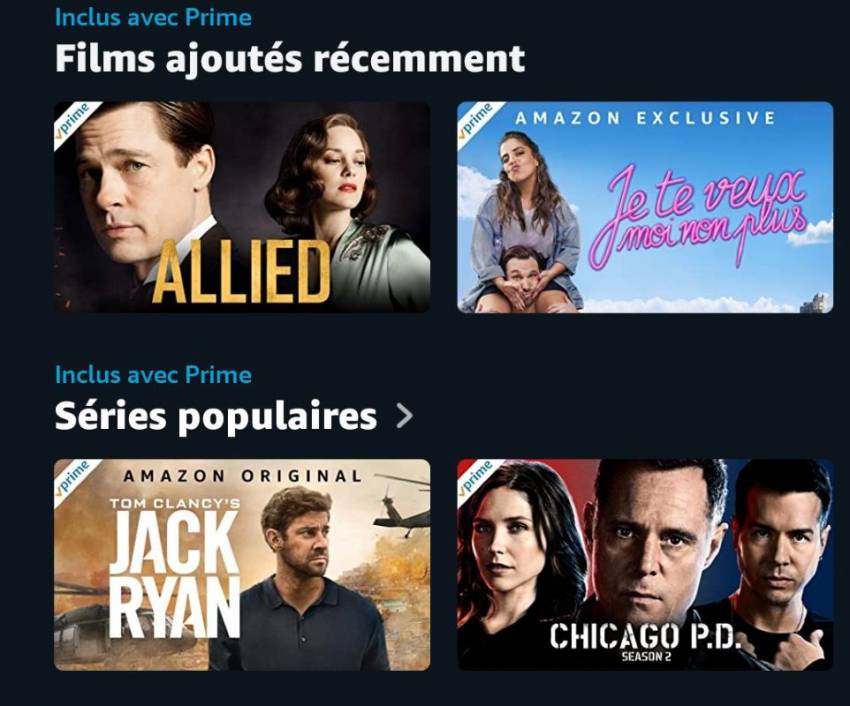Image resolution: width=850 pixels, height=706 pixels.
Task: Click the prime badge on Chicago P.D. poster
Action: pos(475,478)
